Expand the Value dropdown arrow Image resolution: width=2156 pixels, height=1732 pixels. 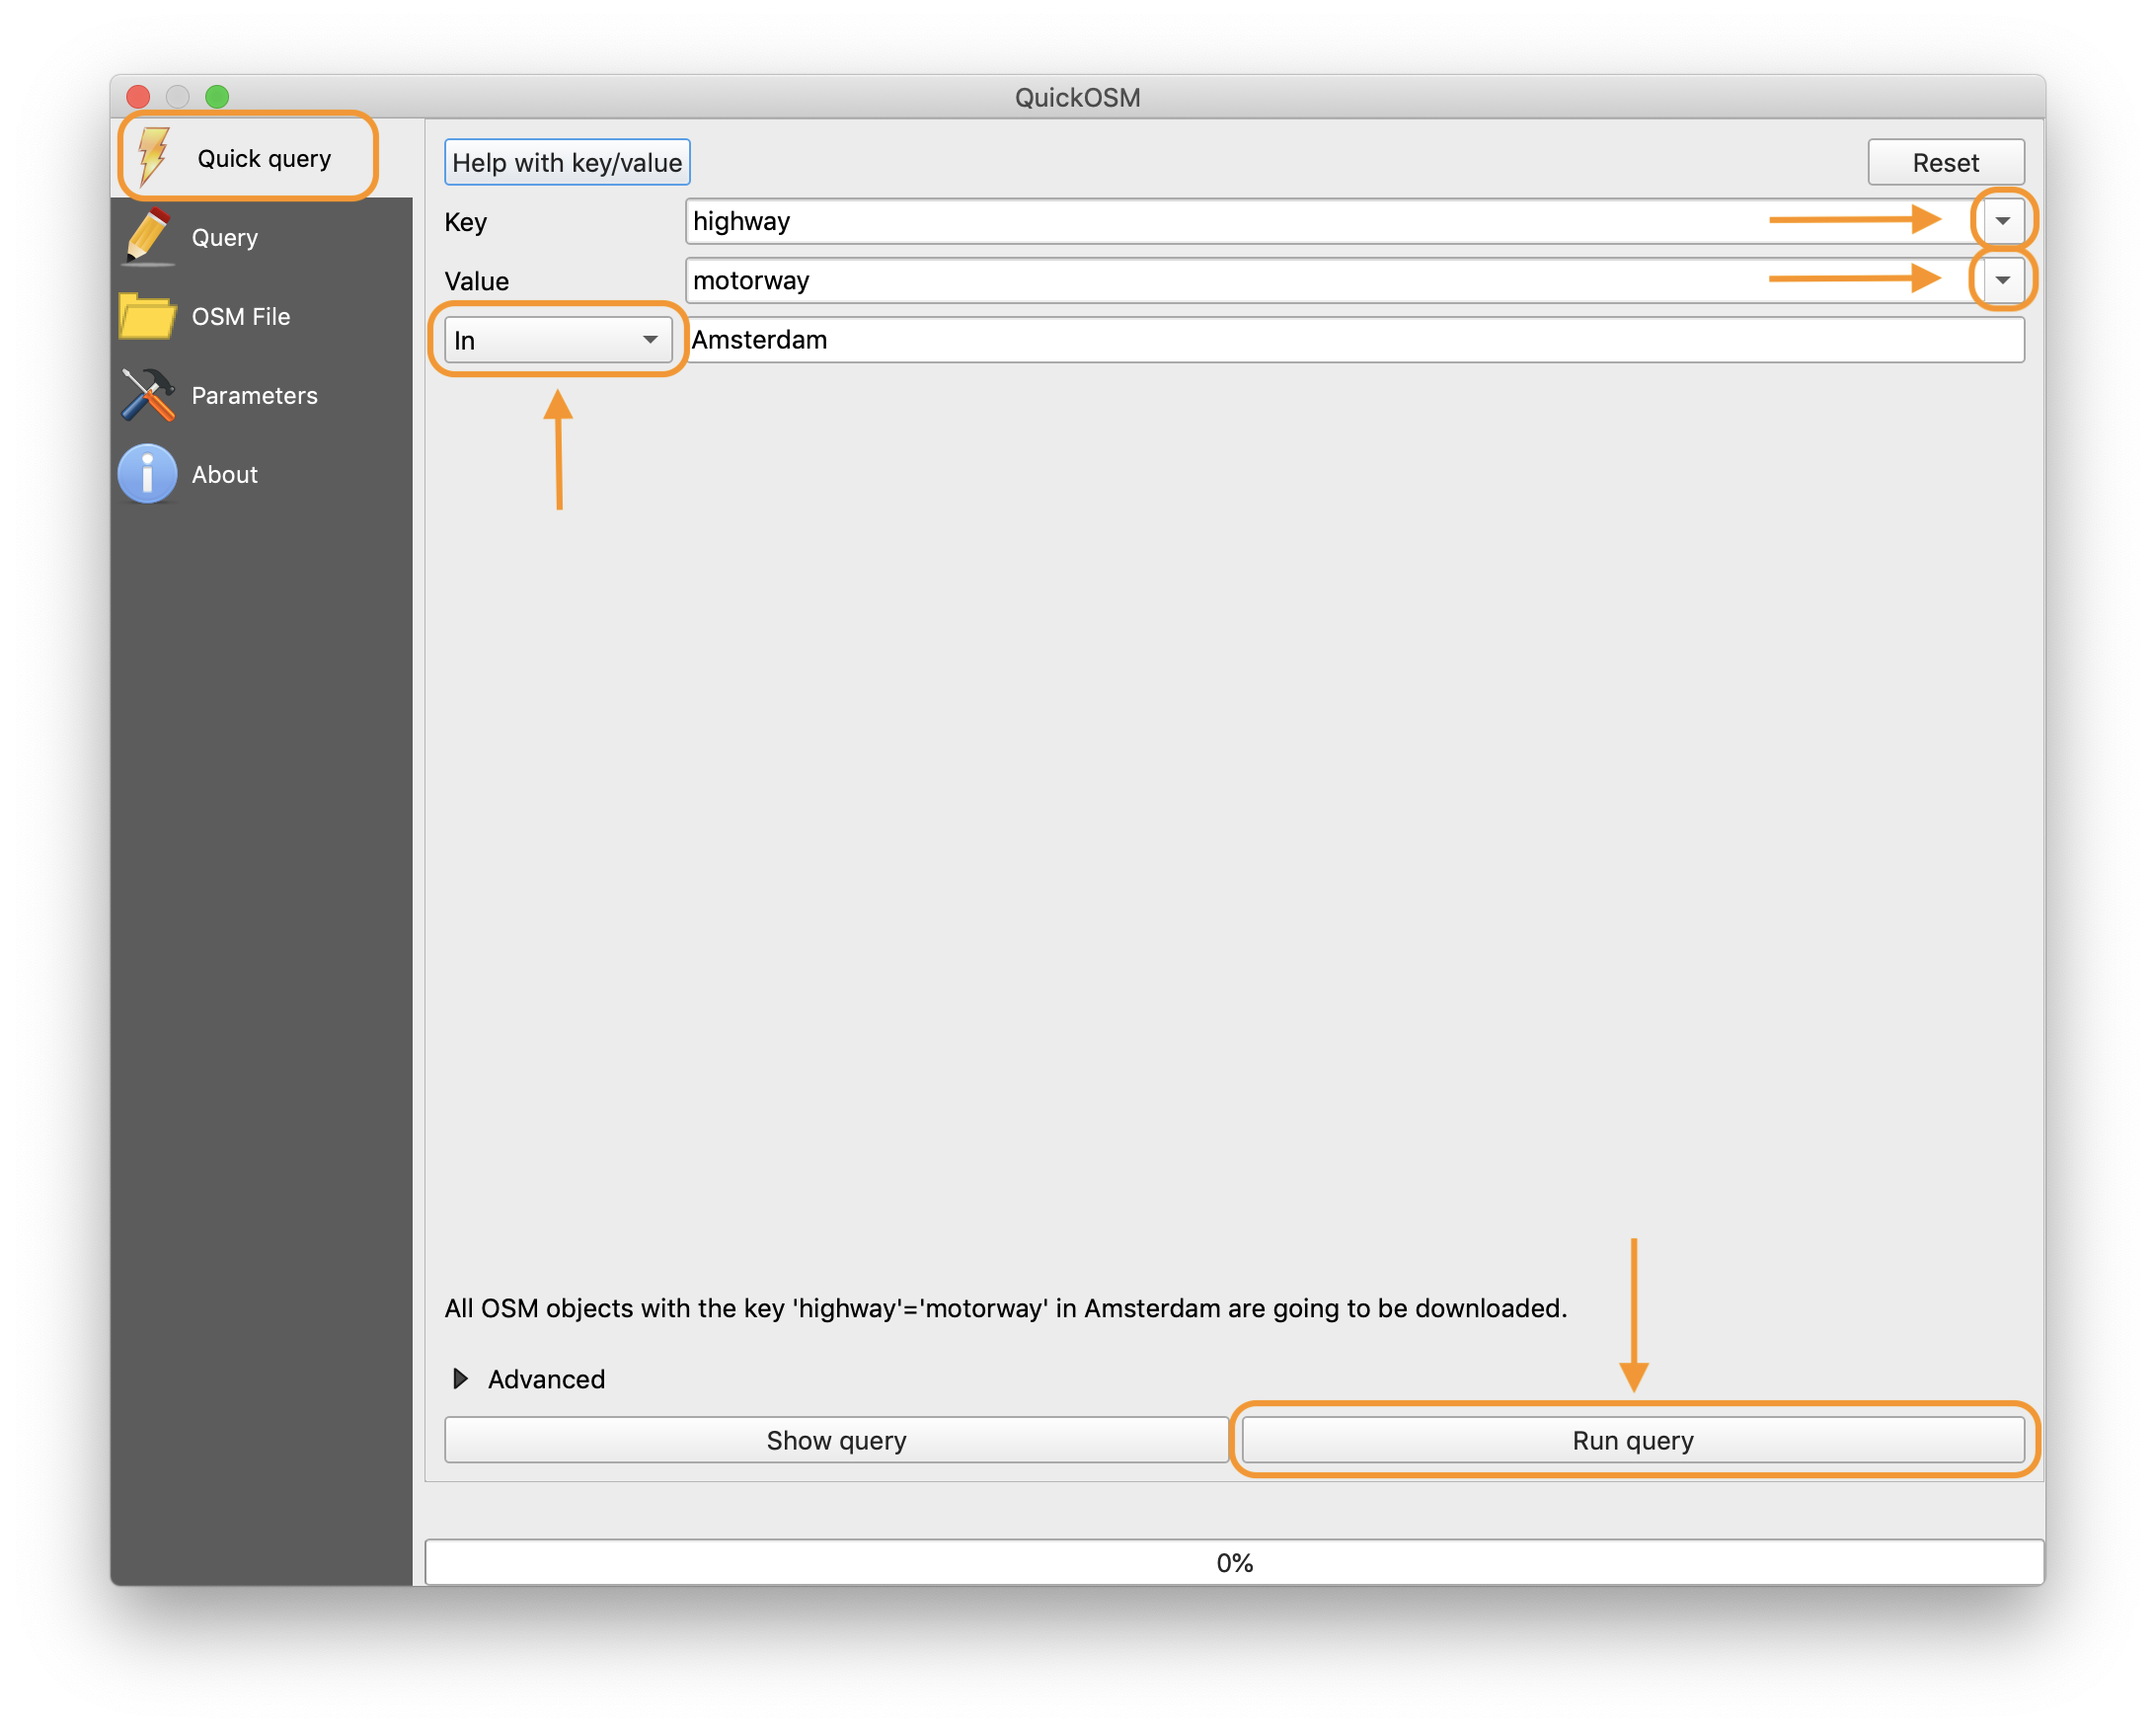pyautogui.click(x=2002, y=279)
